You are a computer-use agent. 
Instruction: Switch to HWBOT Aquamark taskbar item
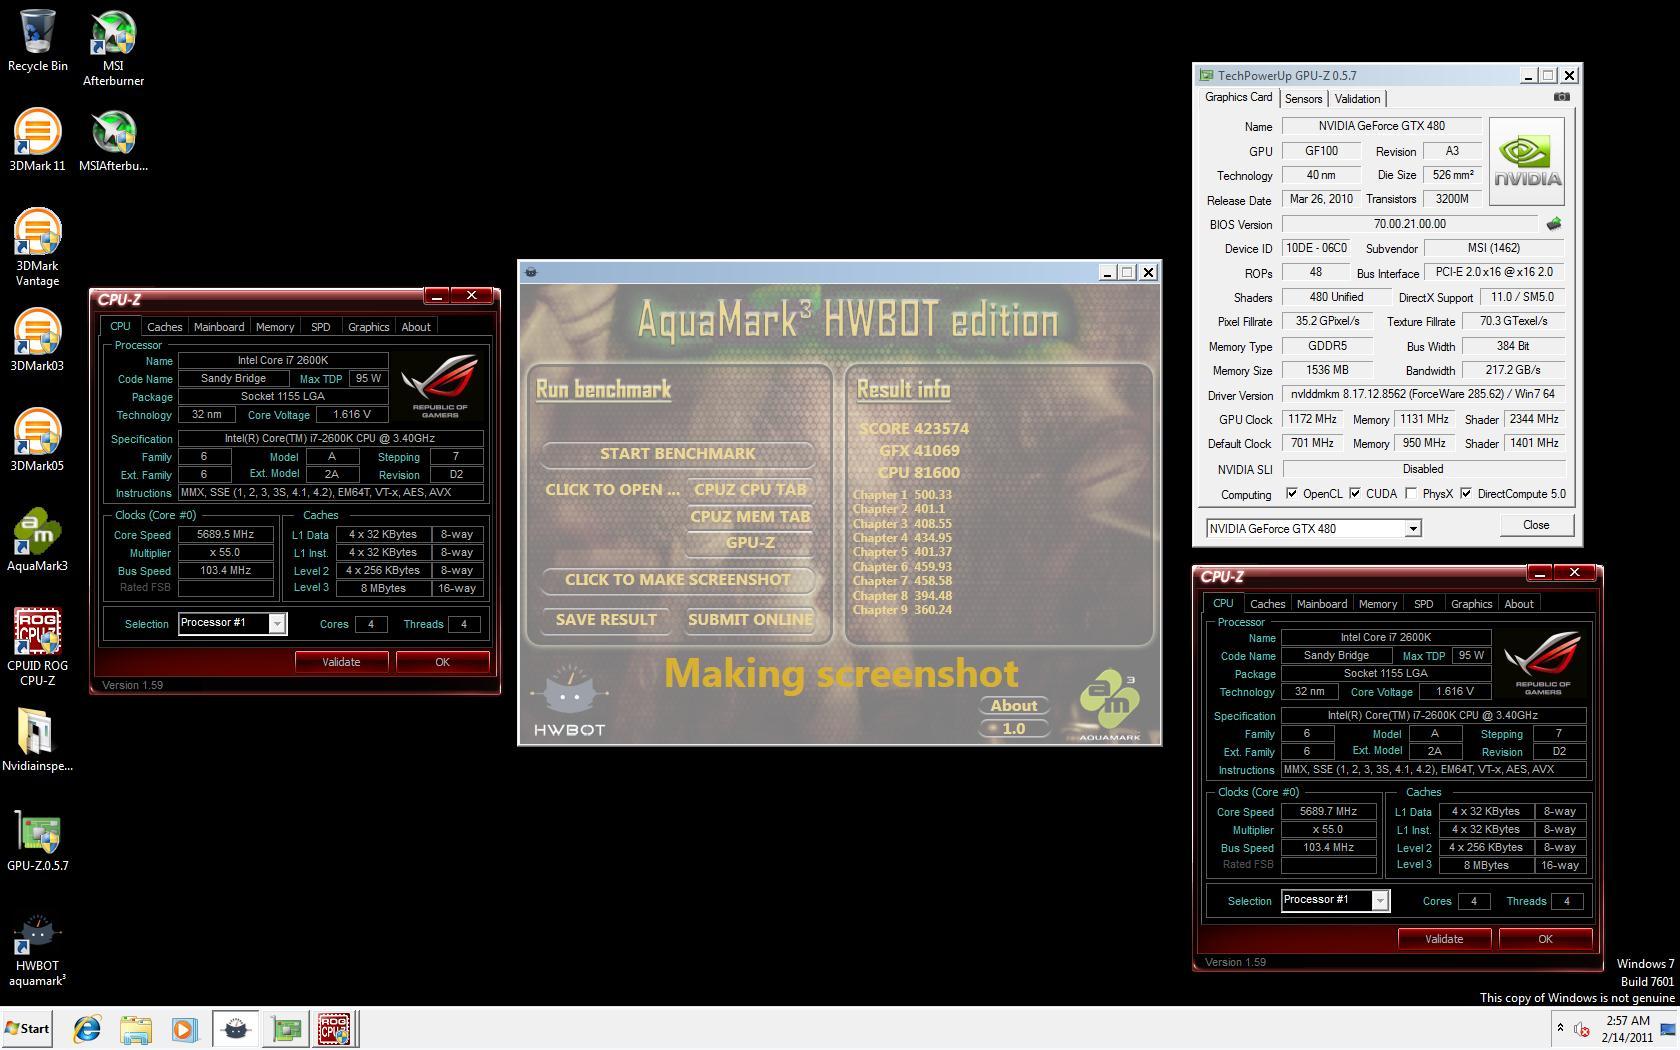click(235, 1028)
